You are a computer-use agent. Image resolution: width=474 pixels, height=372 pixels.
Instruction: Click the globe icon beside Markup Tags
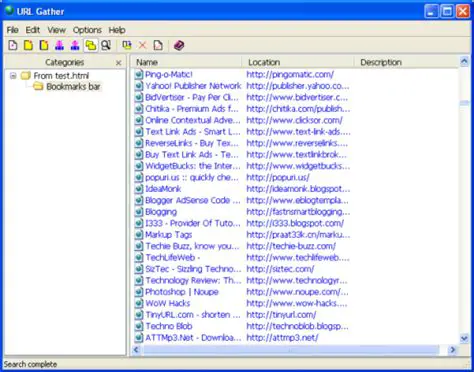pos(139,235)
